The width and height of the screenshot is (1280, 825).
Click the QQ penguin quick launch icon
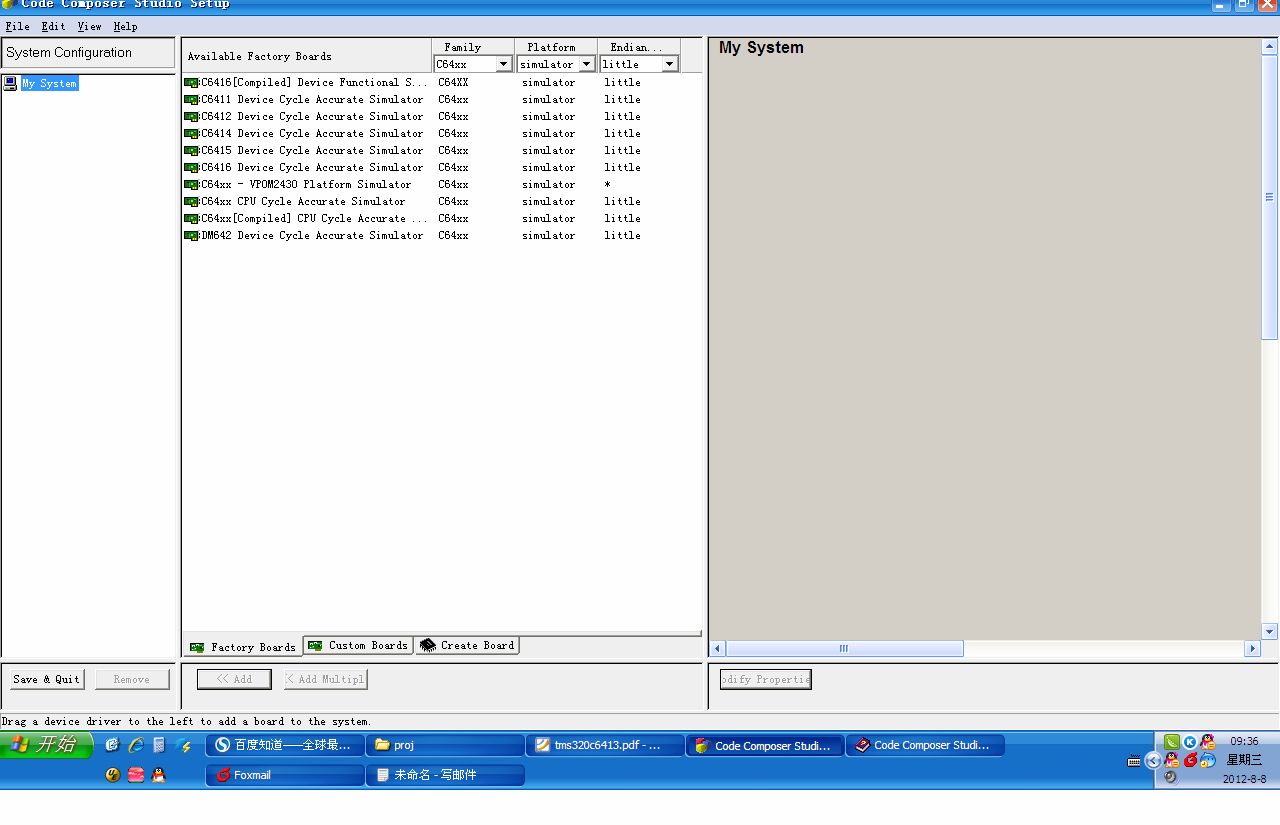coord(158,775)
